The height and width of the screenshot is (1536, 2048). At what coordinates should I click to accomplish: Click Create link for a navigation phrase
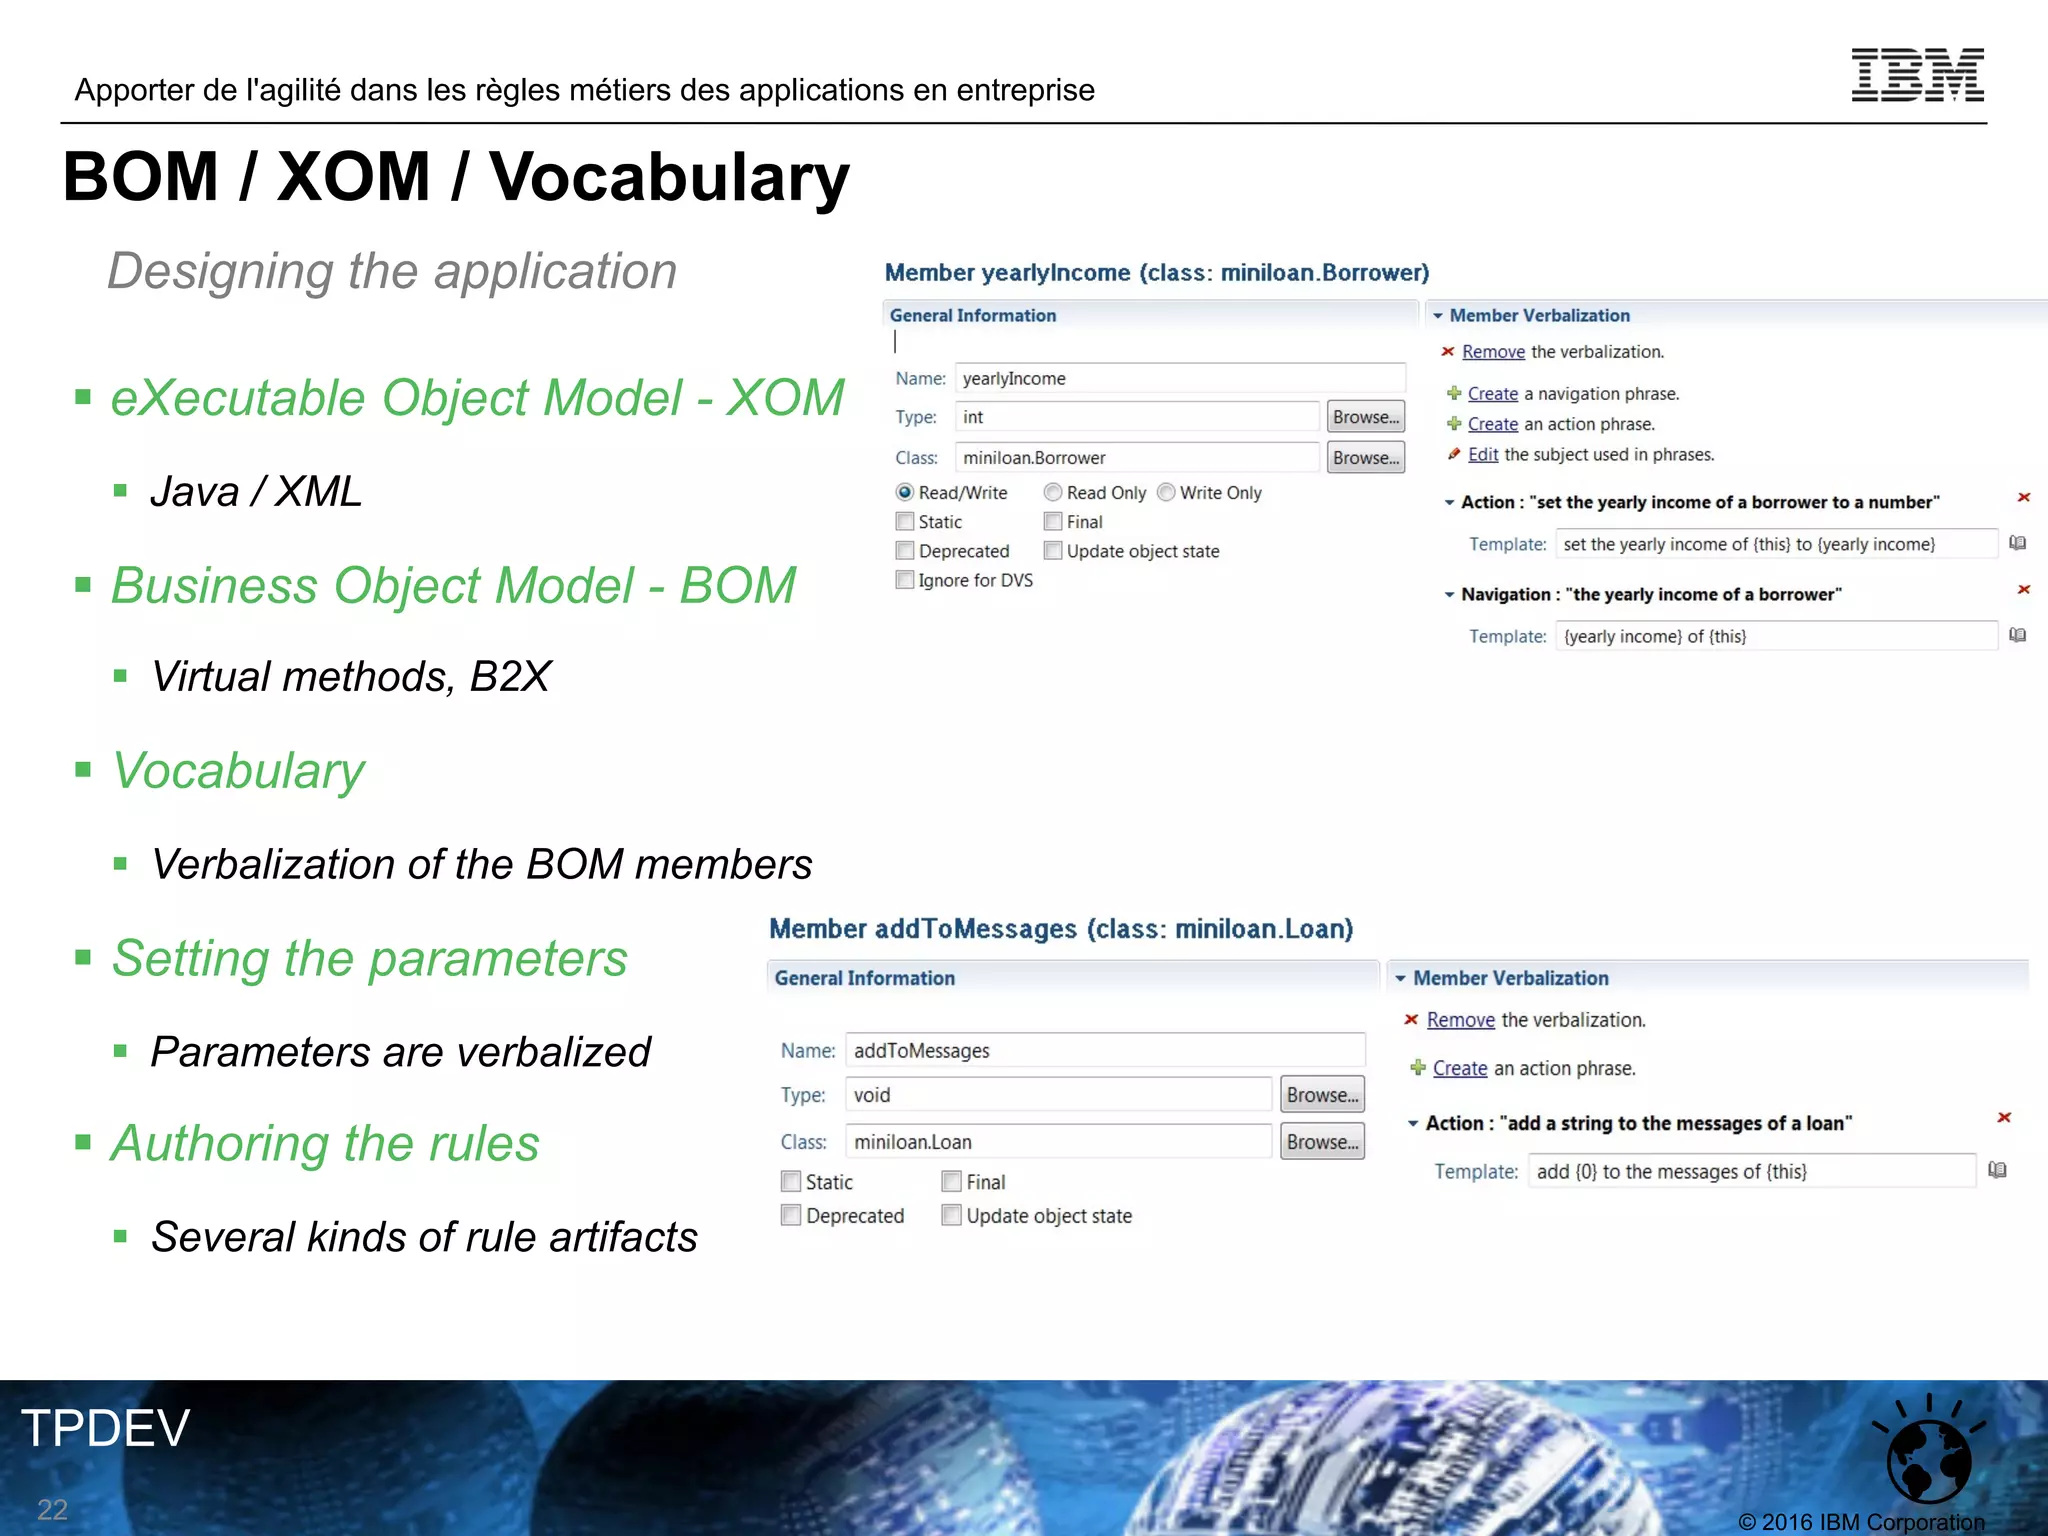click(1493, 393)
